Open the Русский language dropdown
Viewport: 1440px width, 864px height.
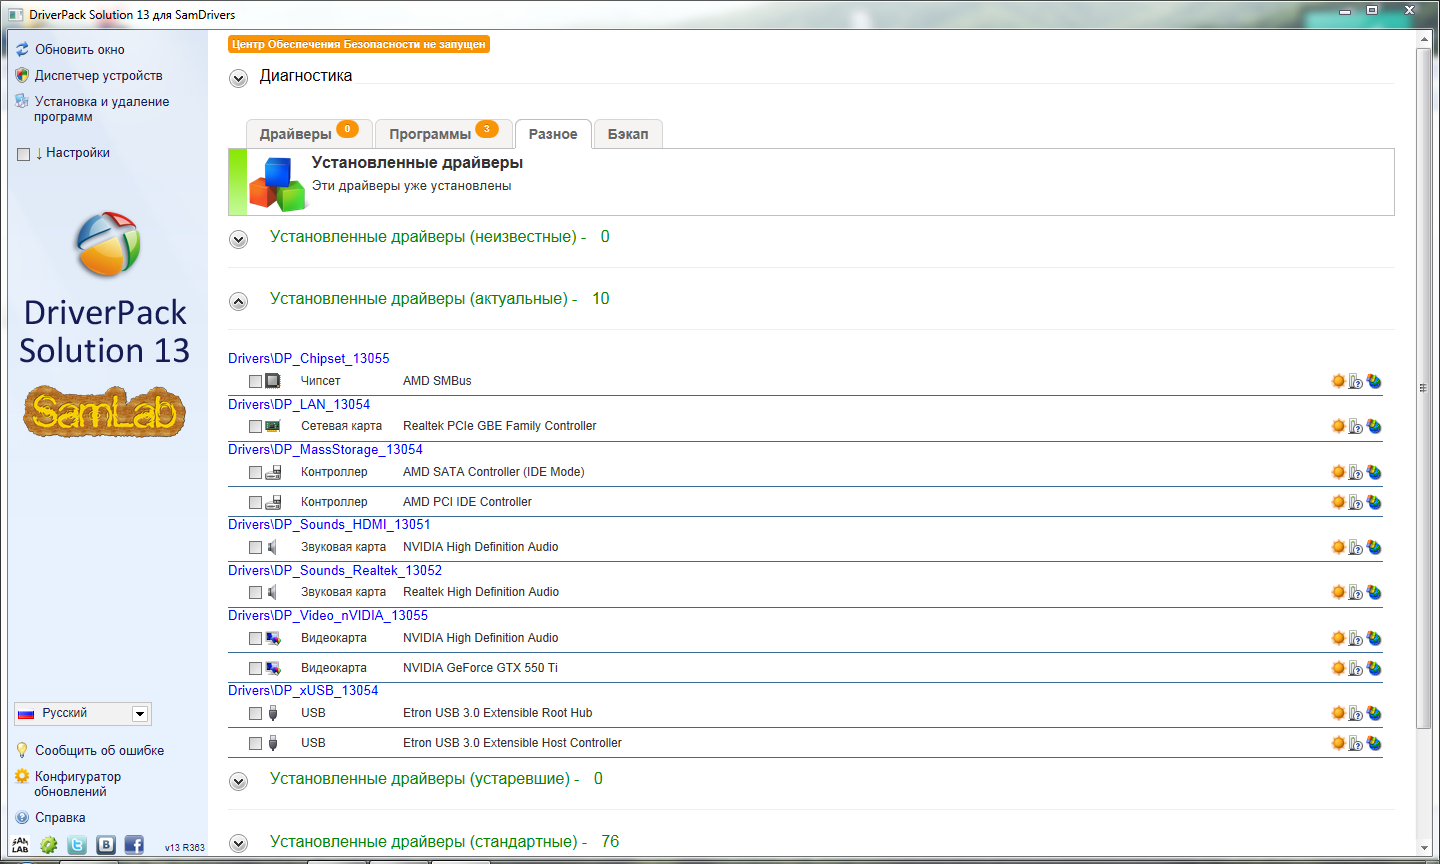pyautogui.click(x=140, y=714)
